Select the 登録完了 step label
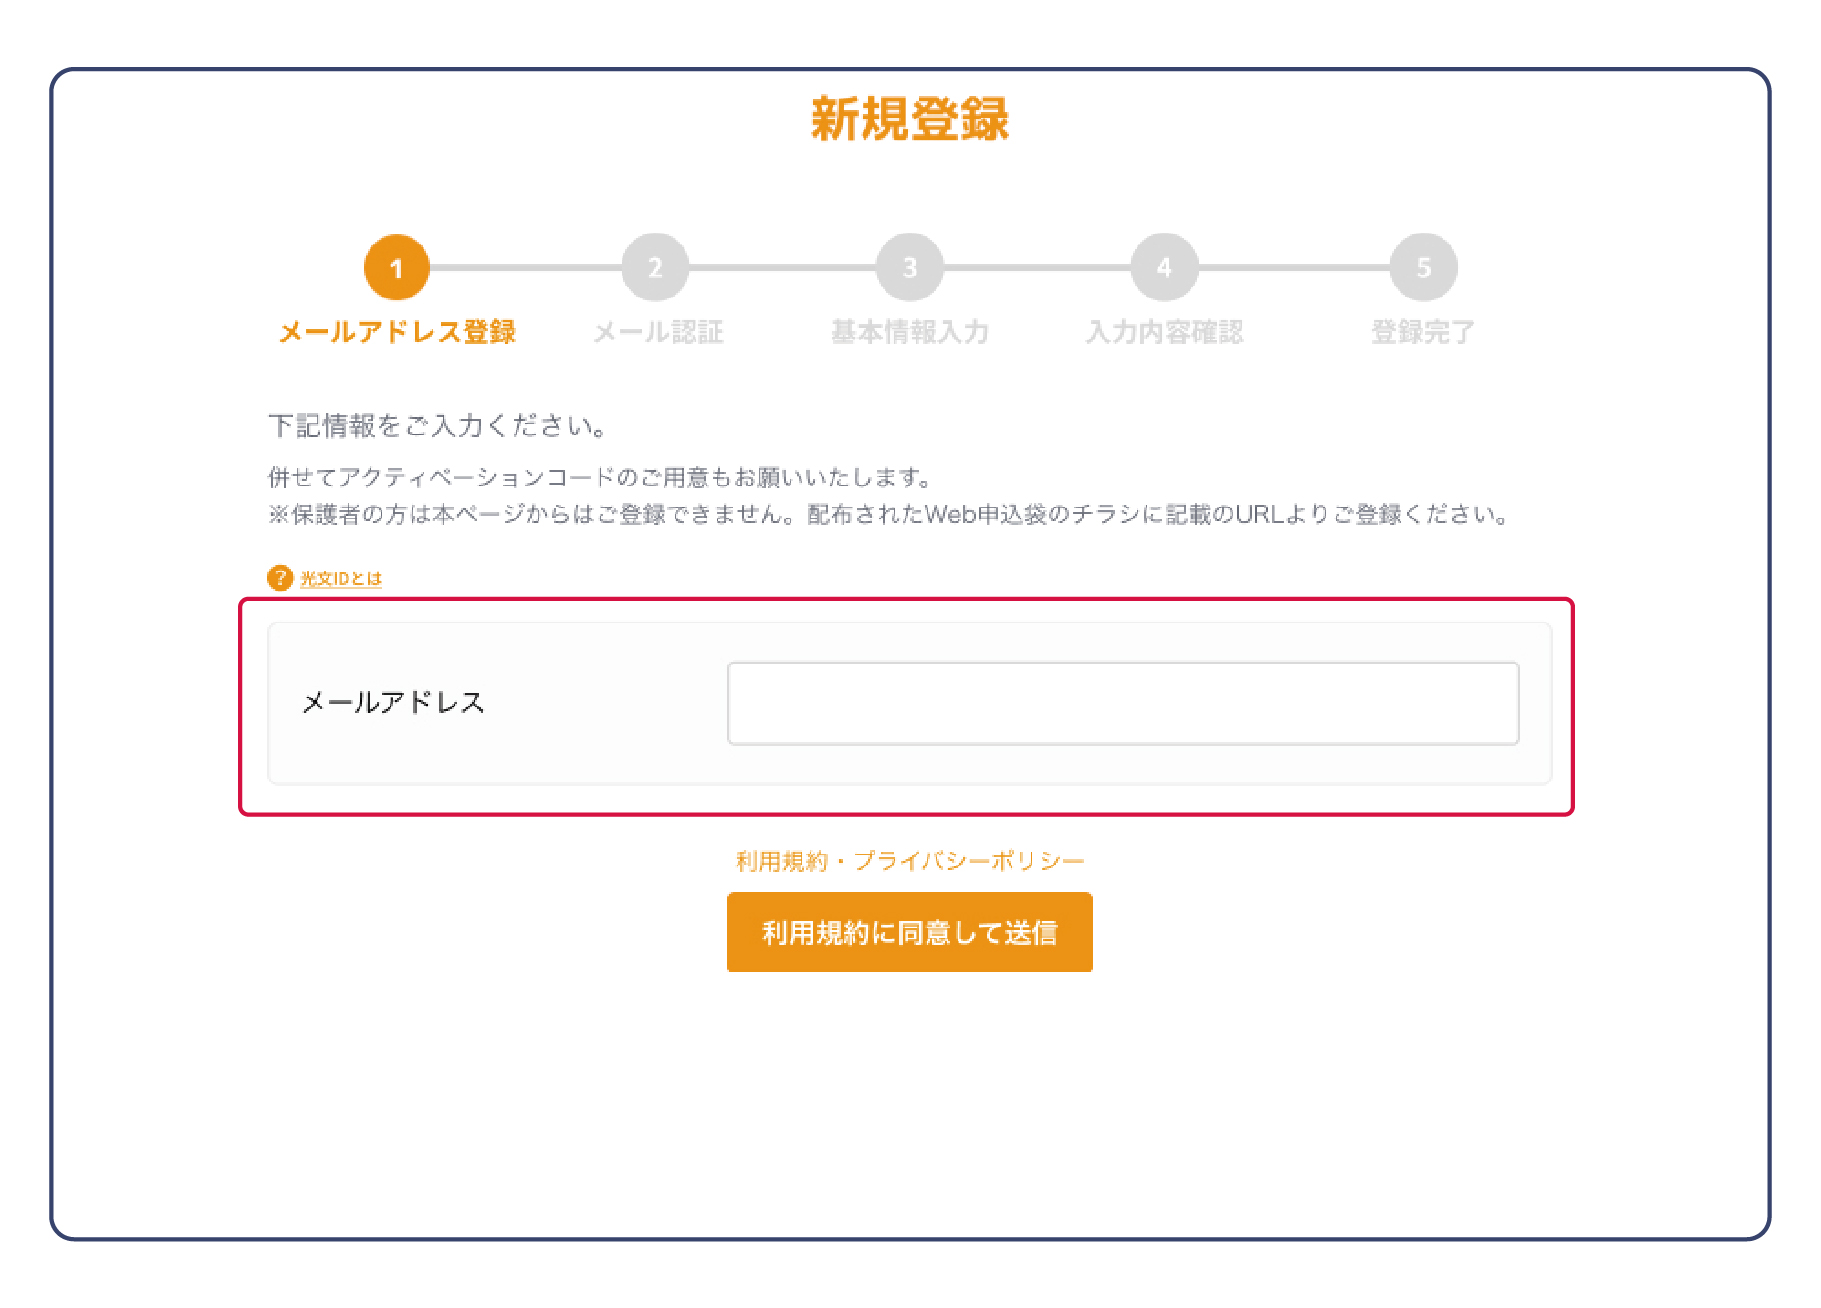1821x1308 pixels. point(1422,332)
